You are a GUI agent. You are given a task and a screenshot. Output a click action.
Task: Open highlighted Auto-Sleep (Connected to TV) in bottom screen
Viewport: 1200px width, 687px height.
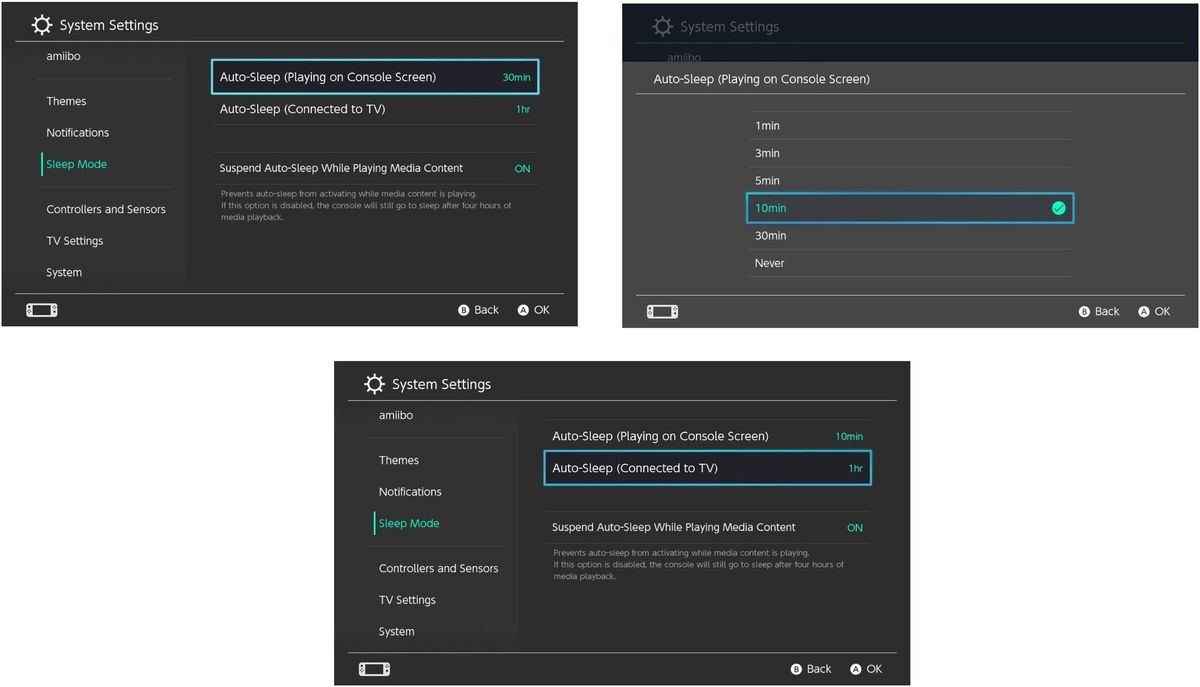click(708, 468)
